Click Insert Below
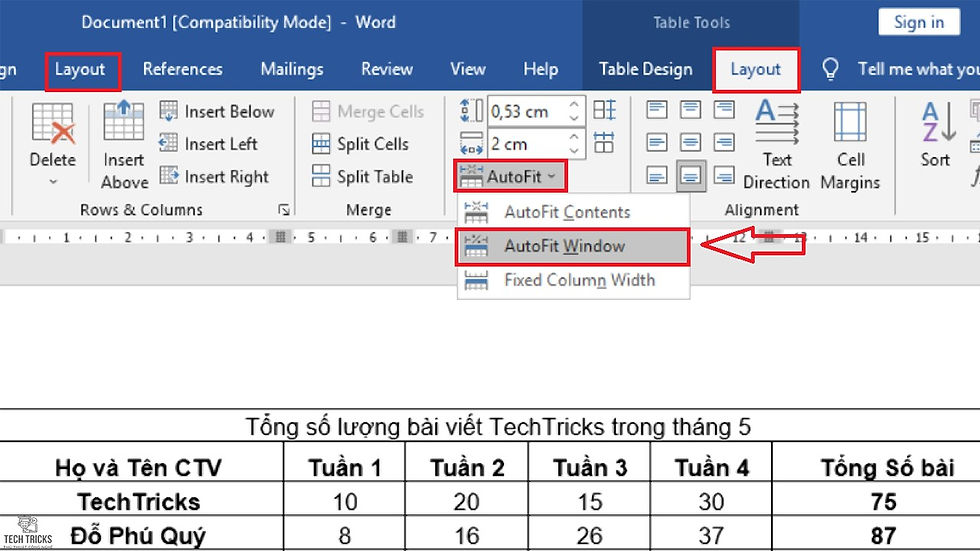Viewport: 980px width, 551px height. [x=217, y=111]
